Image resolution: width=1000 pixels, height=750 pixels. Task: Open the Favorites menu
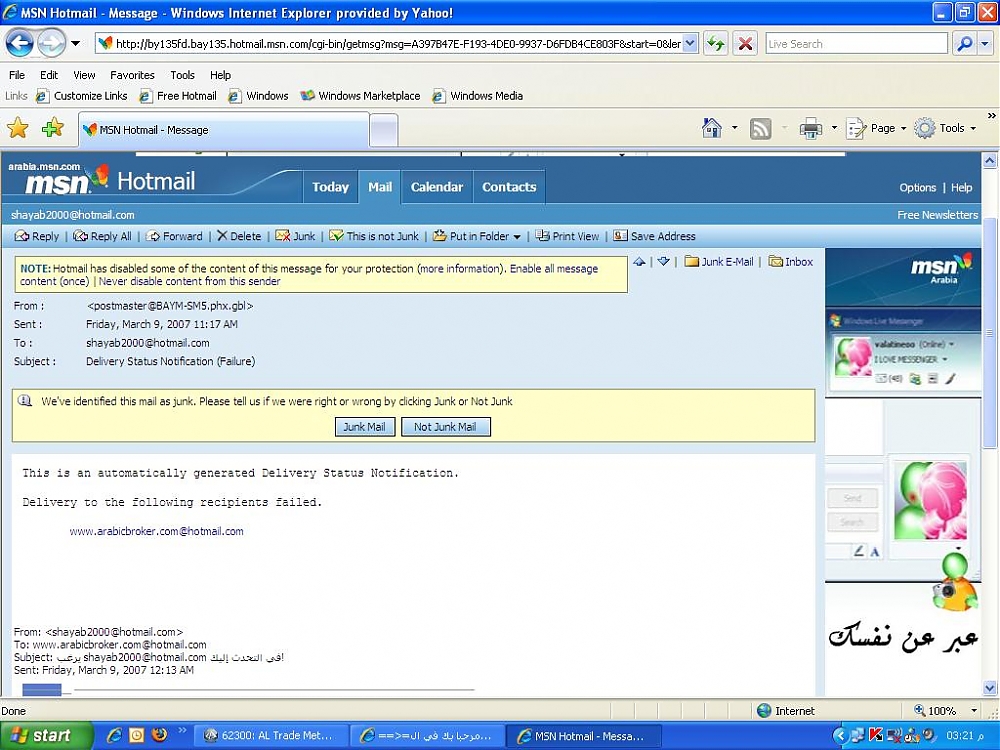tap(132, 75)
